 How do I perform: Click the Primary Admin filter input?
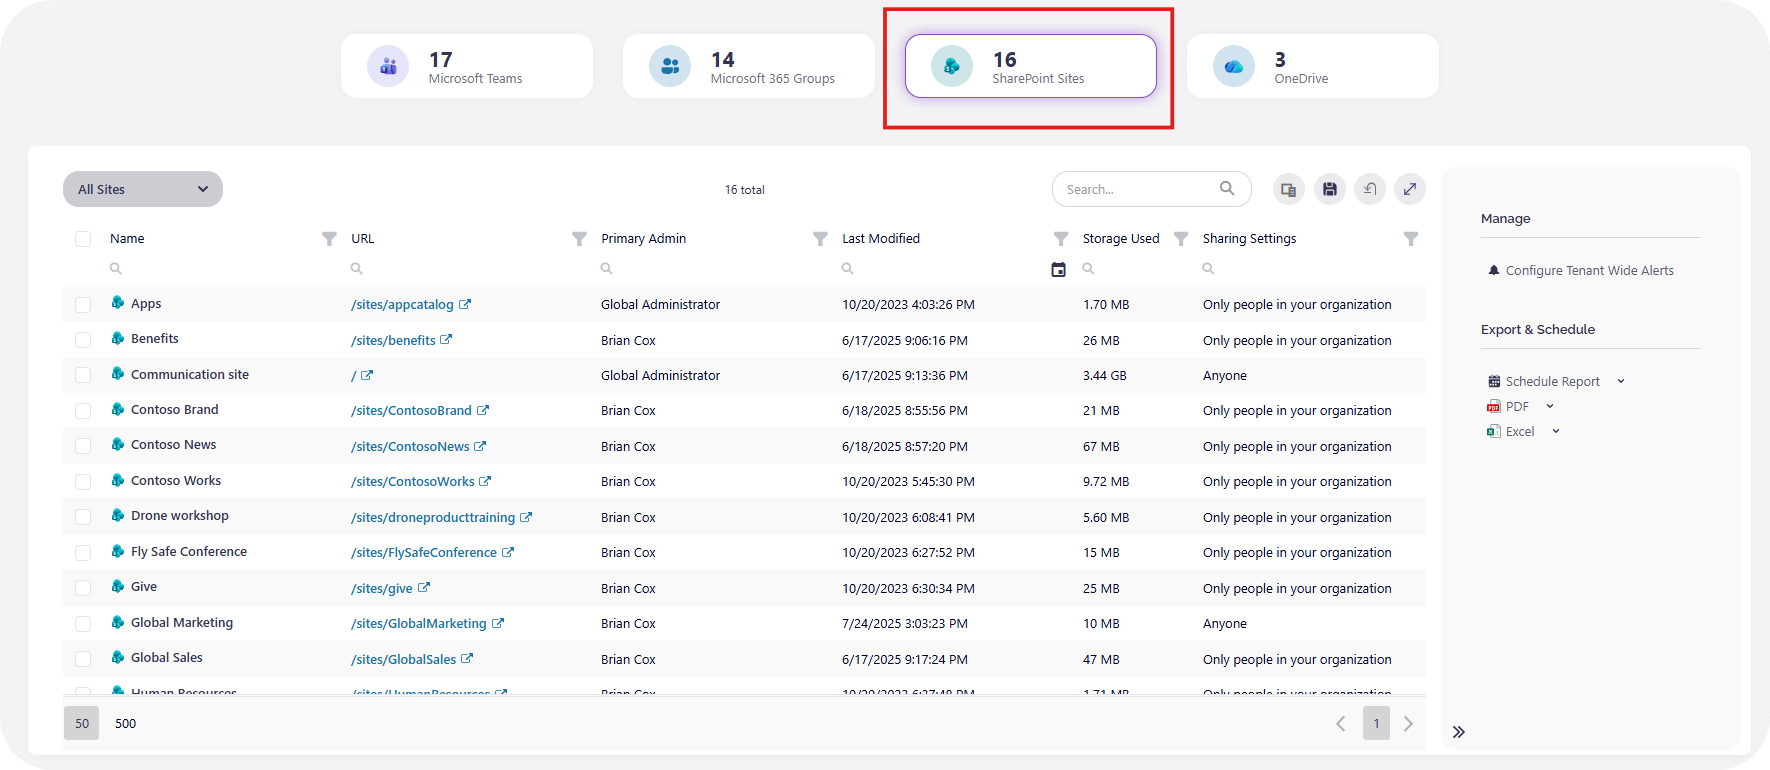(x=710, y=268)
